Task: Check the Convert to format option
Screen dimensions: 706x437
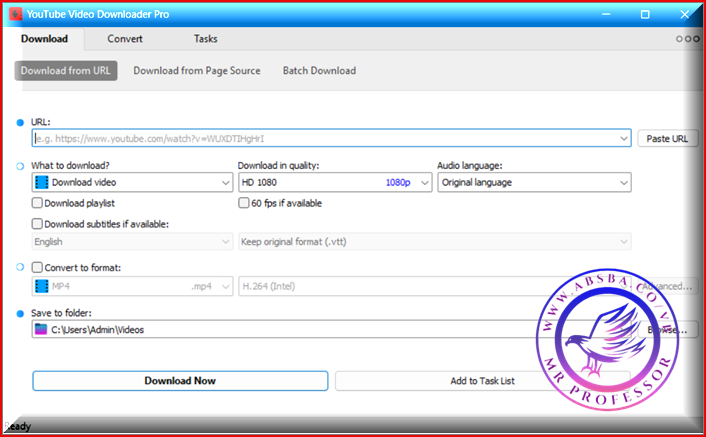Action: point(37,267)
